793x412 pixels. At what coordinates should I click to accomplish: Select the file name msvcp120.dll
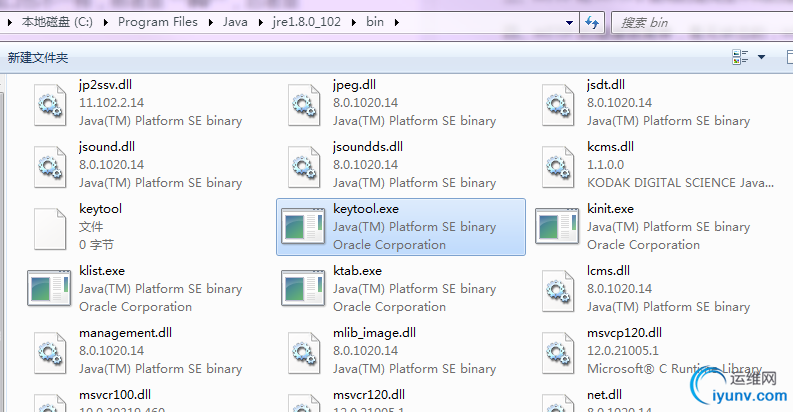coord(625,333)
